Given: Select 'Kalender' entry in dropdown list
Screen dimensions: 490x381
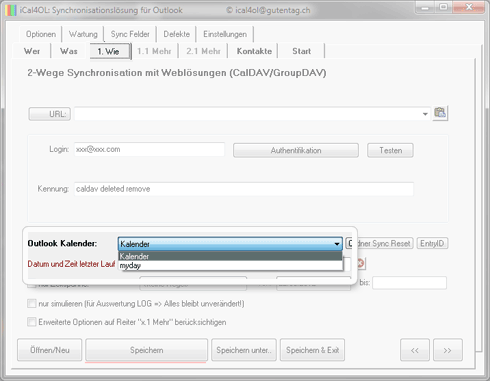Looking at the screenshot, I should tap(230, 256).
